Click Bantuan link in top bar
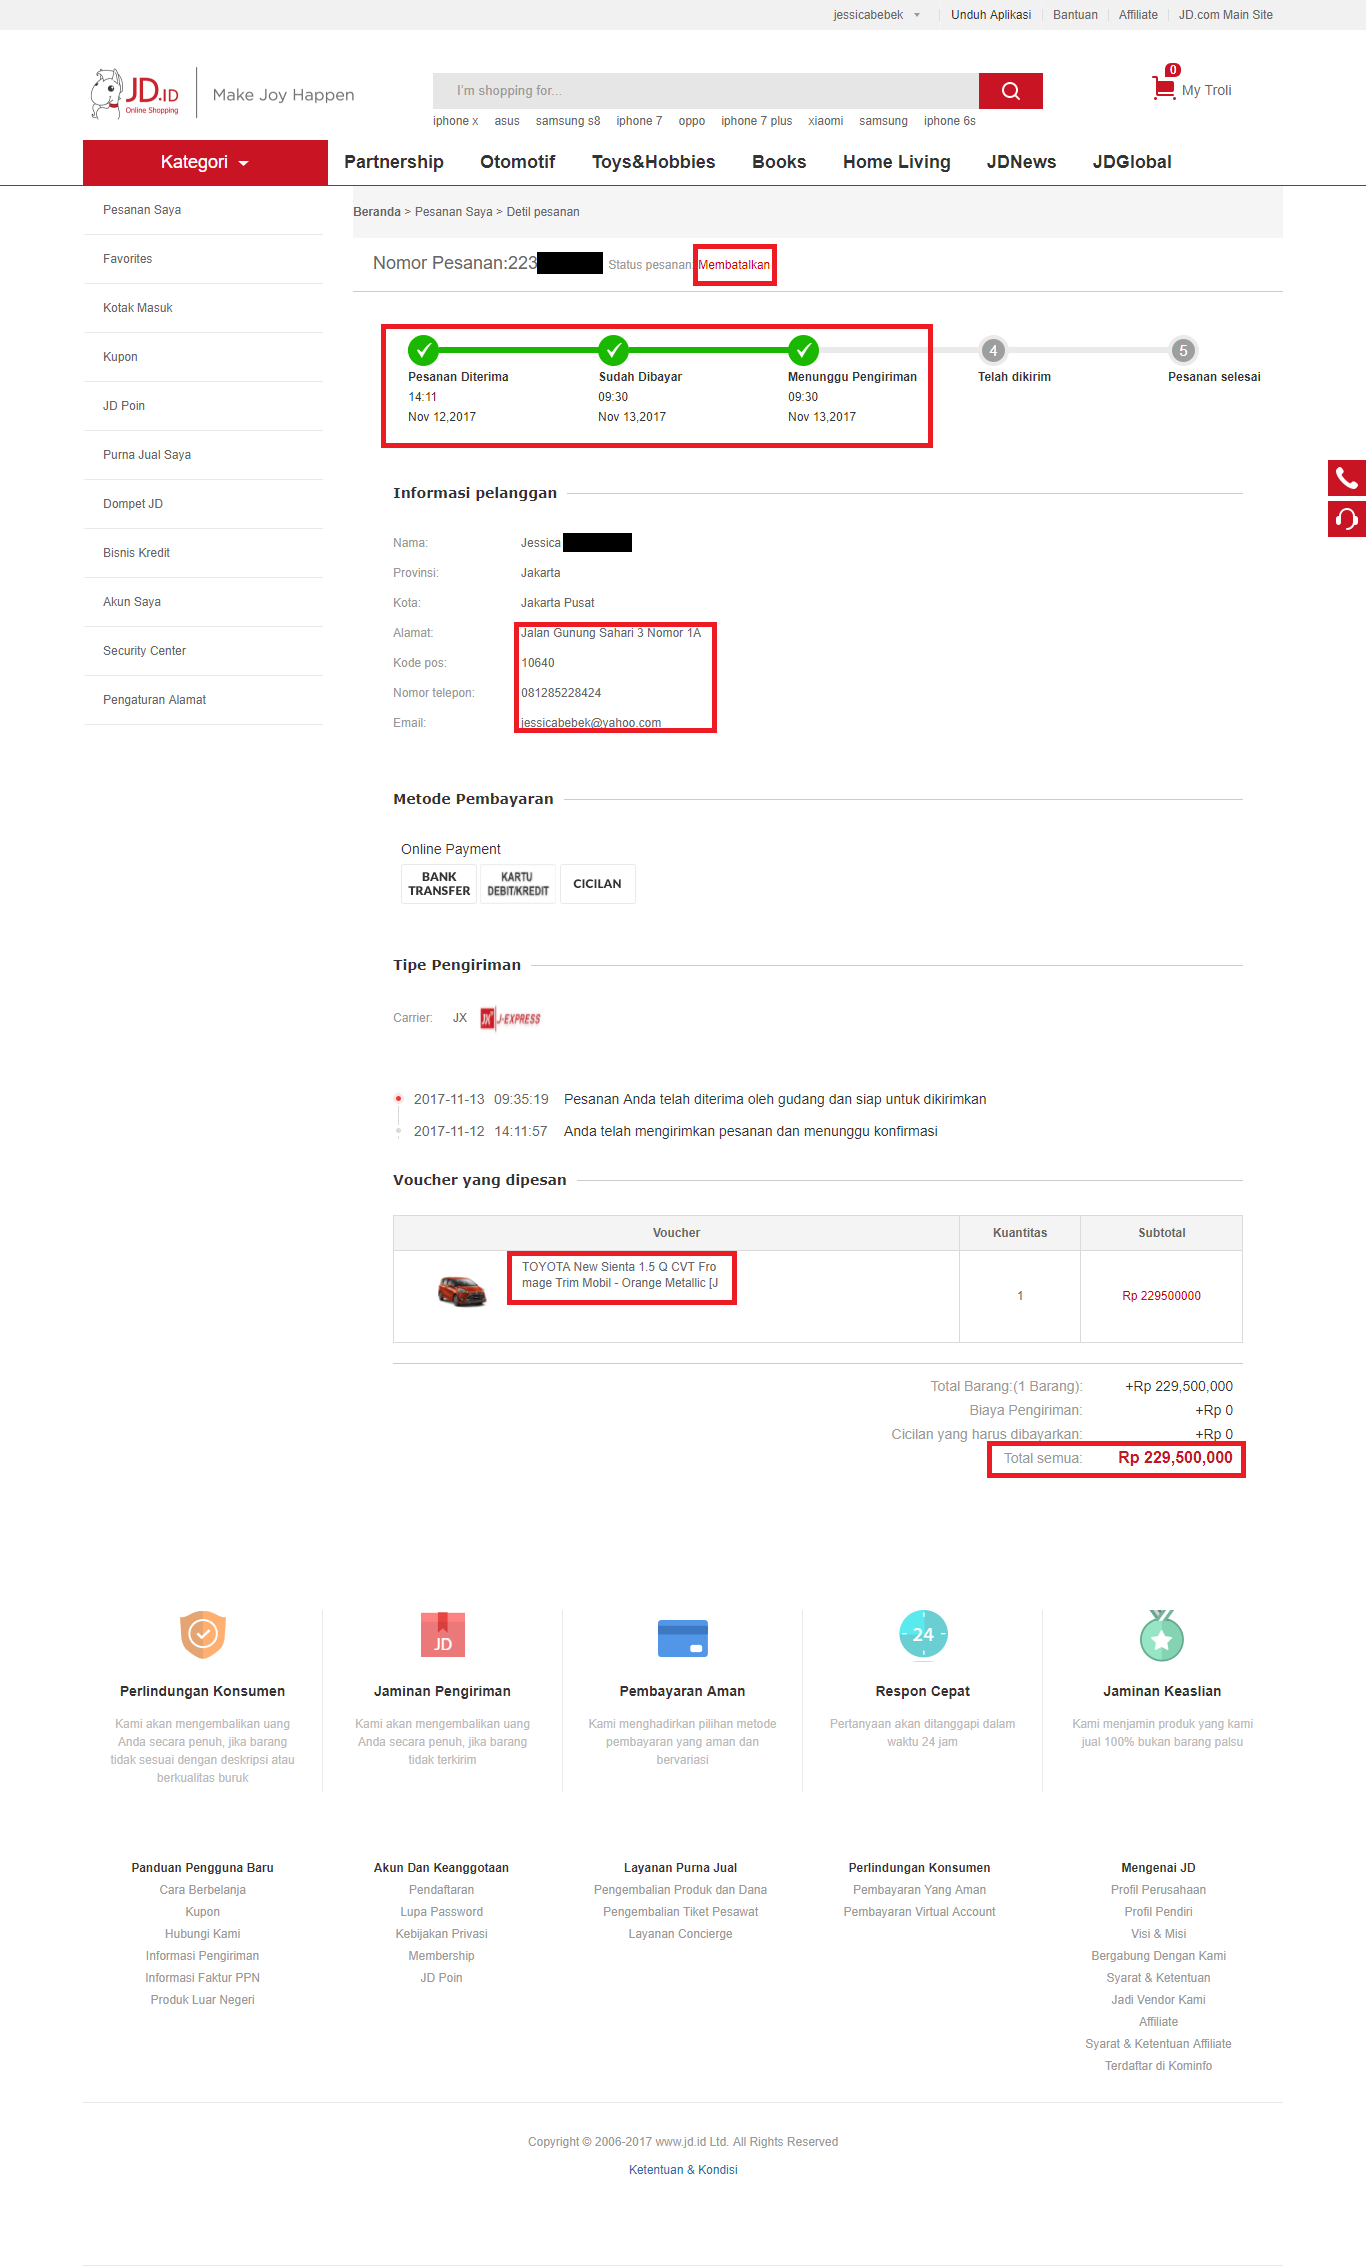1366x2266 pixels. click(1075, 15)
